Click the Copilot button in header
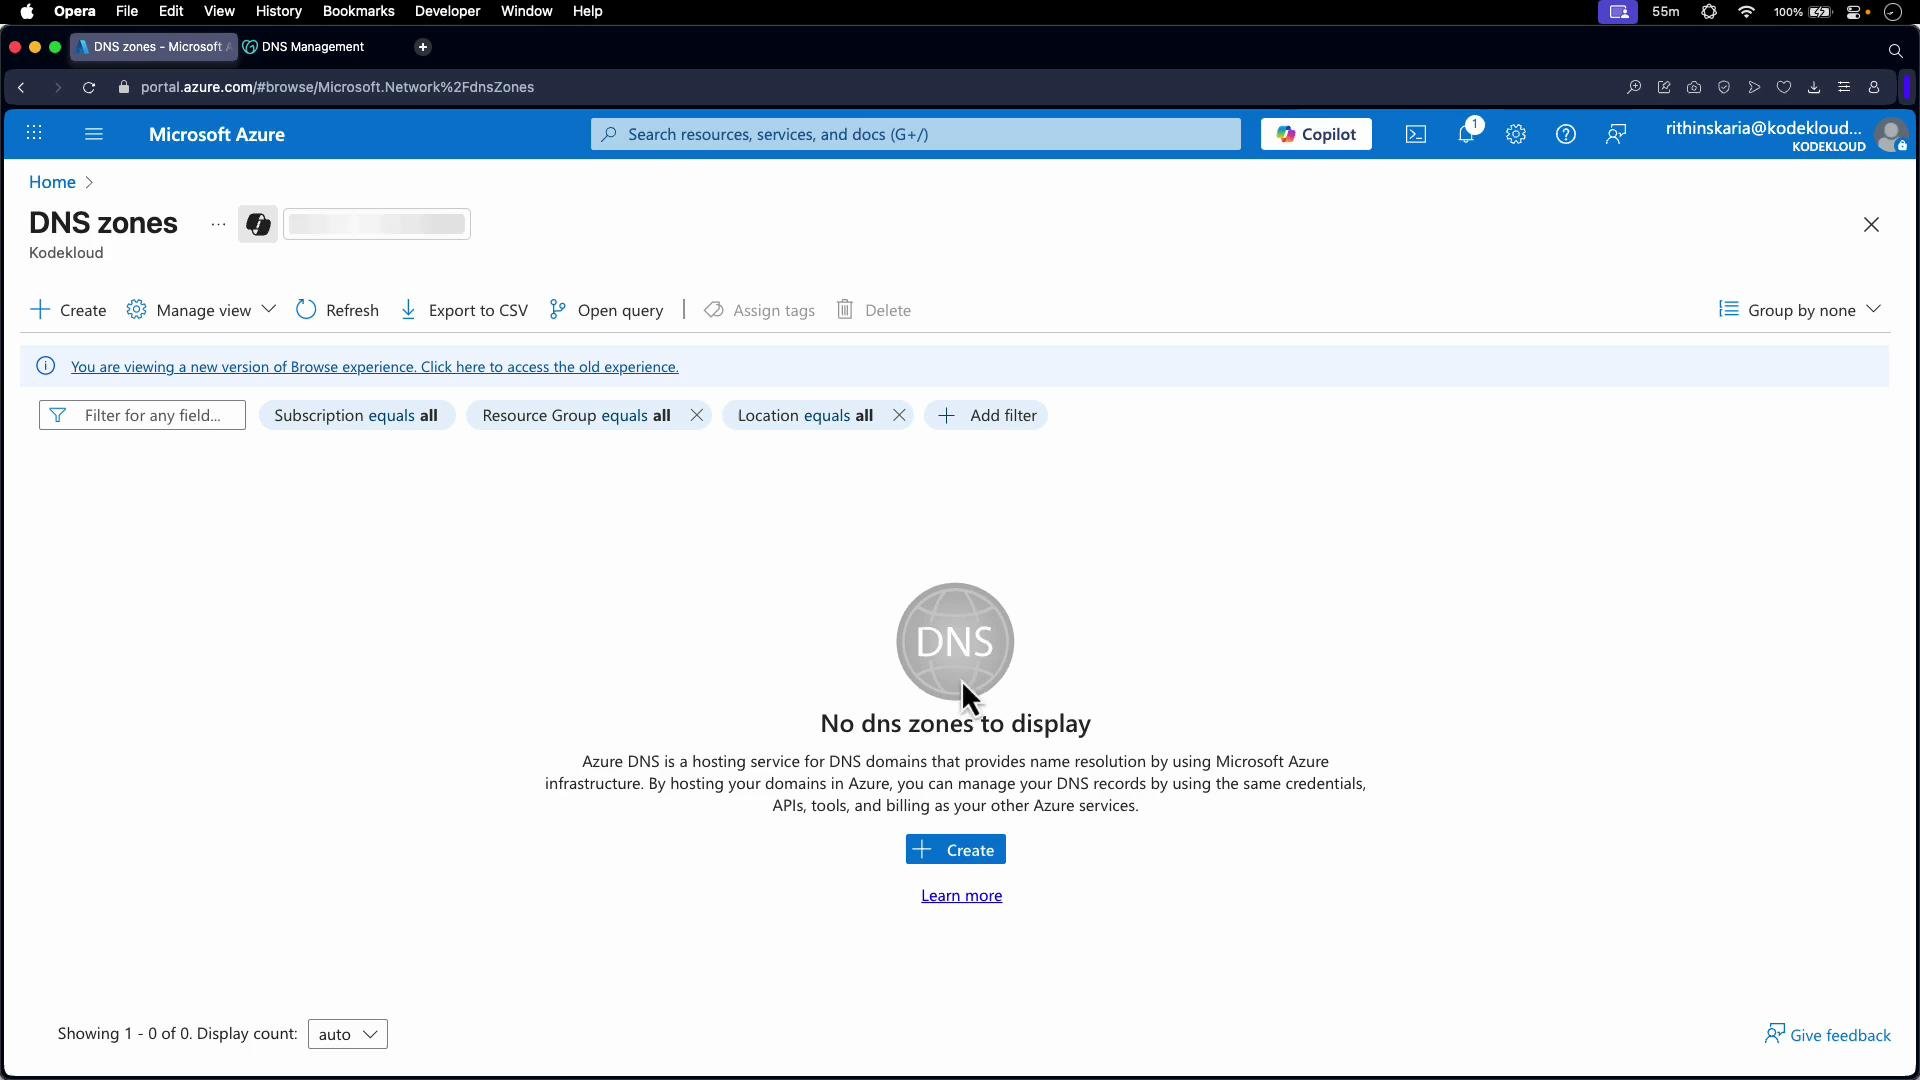 coord(1316,134)
